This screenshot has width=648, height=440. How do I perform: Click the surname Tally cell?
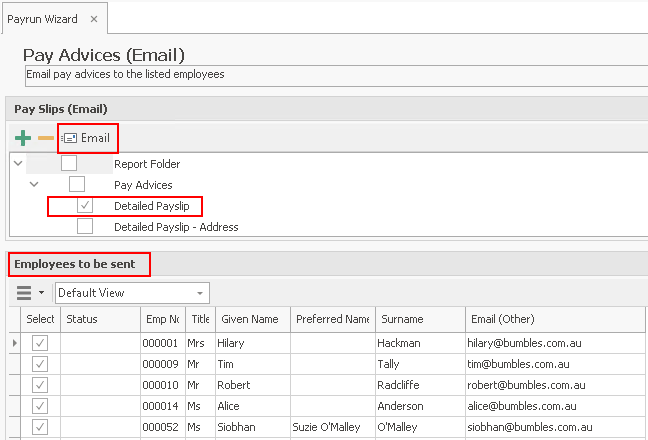(x=420, y=364)
